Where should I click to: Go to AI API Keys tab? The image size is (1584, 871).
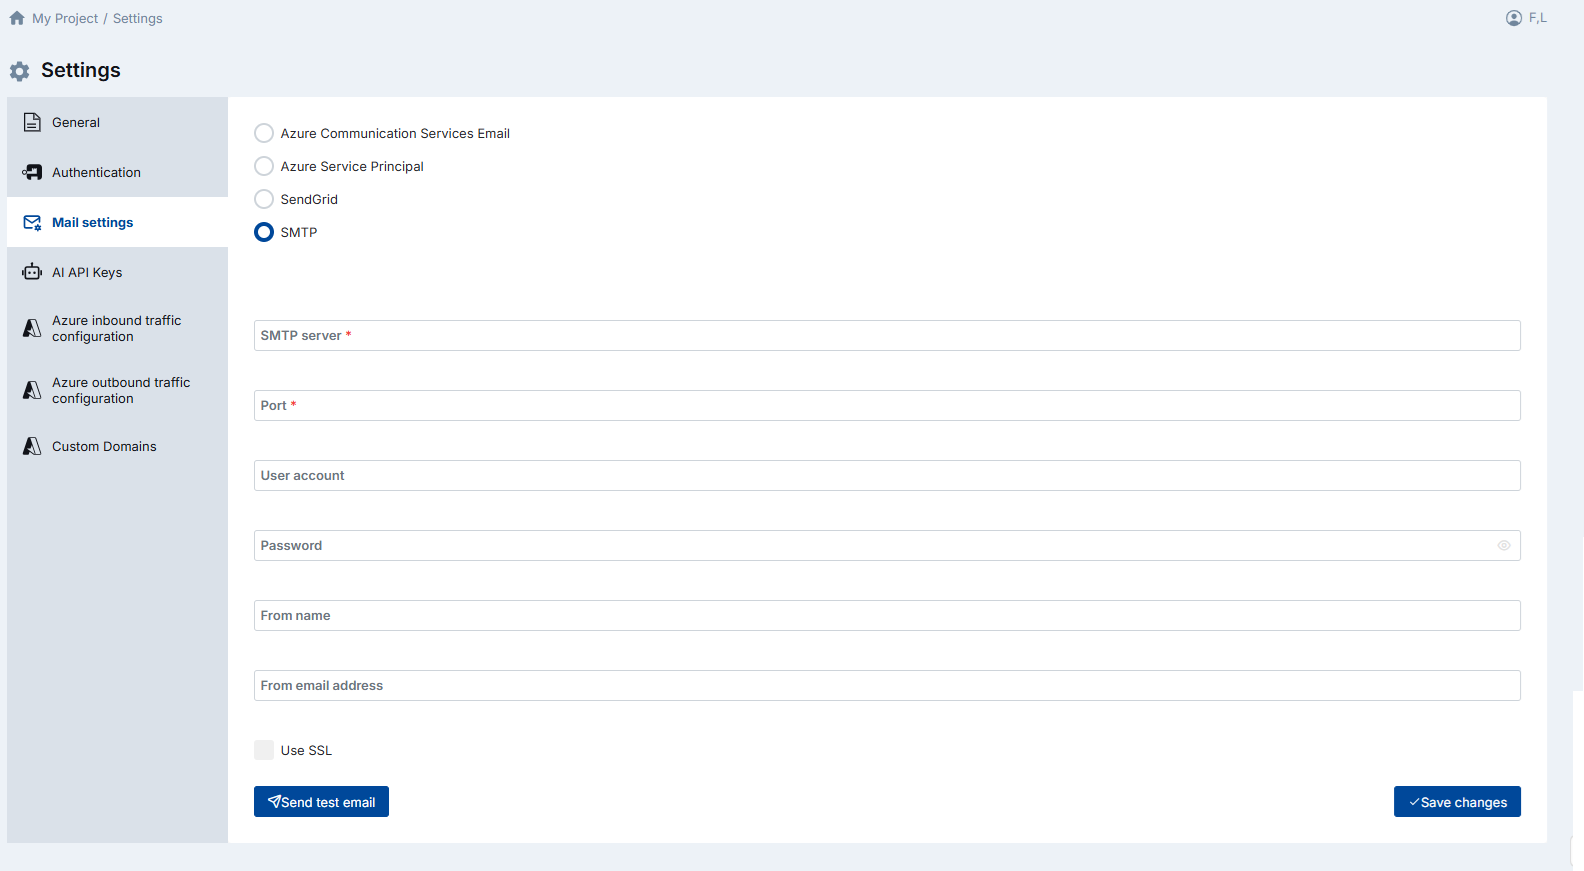(117, 272)
